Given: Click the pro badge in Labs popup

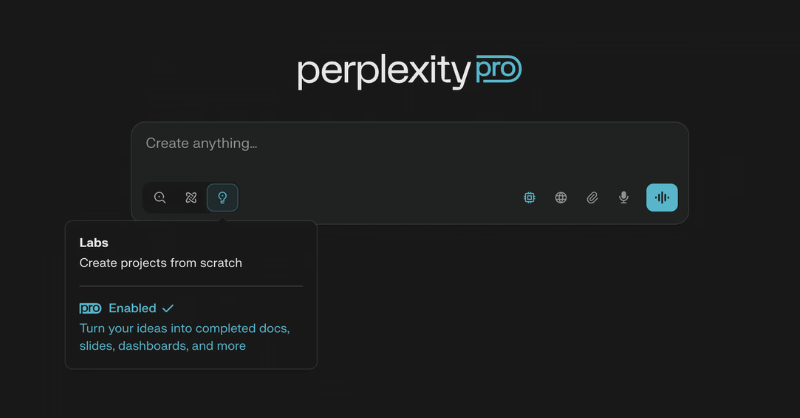Looking at the screenshot, I should (90, 308).
